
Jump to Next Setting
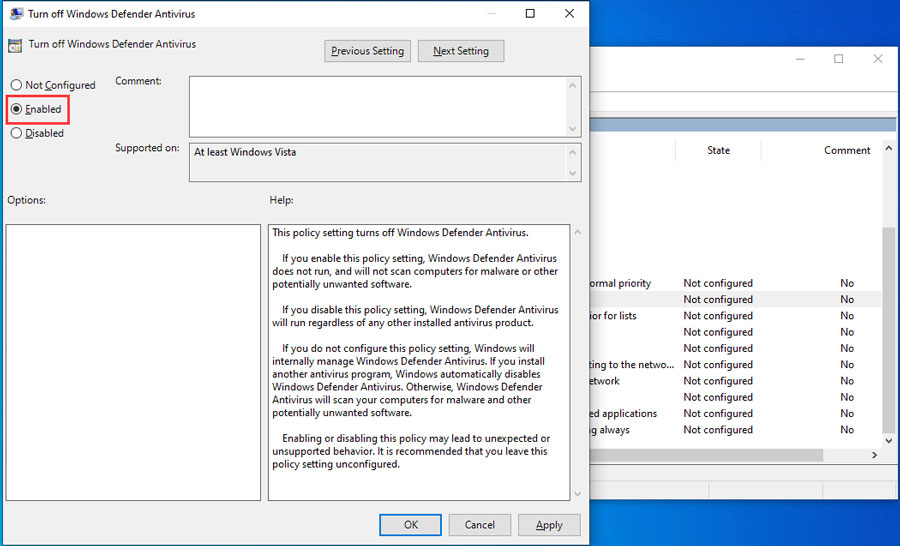tap(460, 51)
